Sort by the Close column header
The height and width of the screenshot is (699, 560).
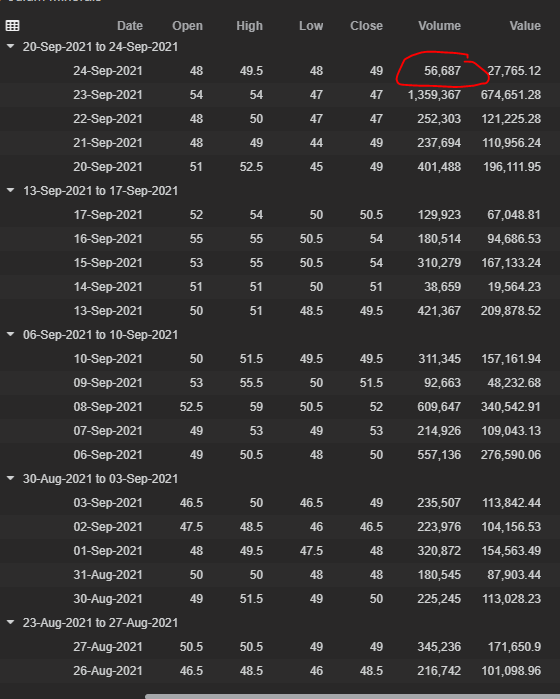tap(366, 26)
